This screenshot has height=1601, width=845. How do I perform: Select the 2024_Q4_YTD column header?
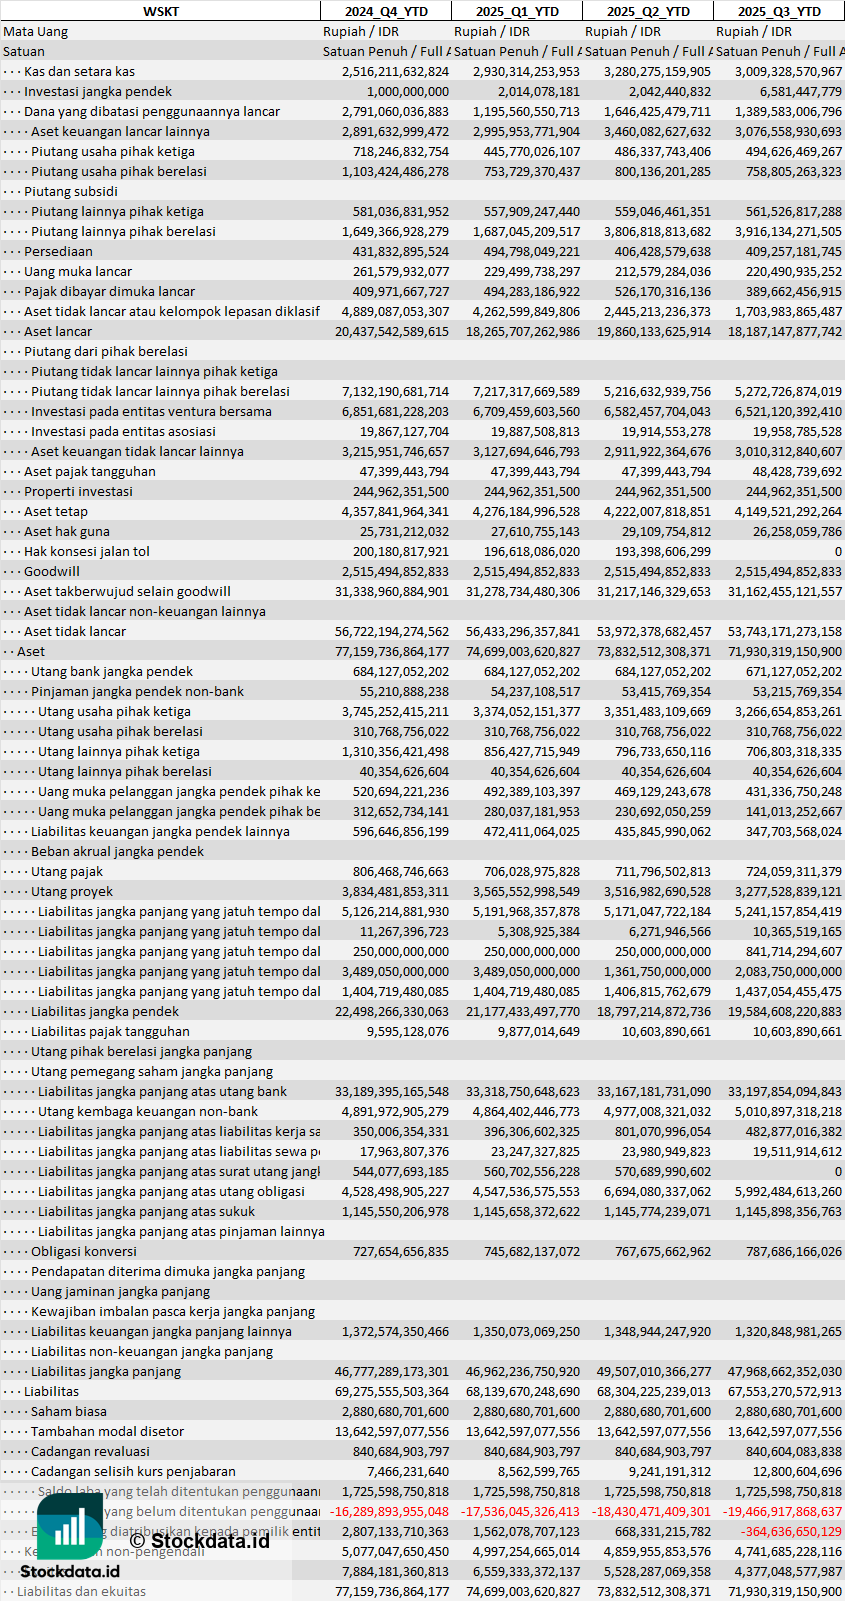tap(386, 11)
